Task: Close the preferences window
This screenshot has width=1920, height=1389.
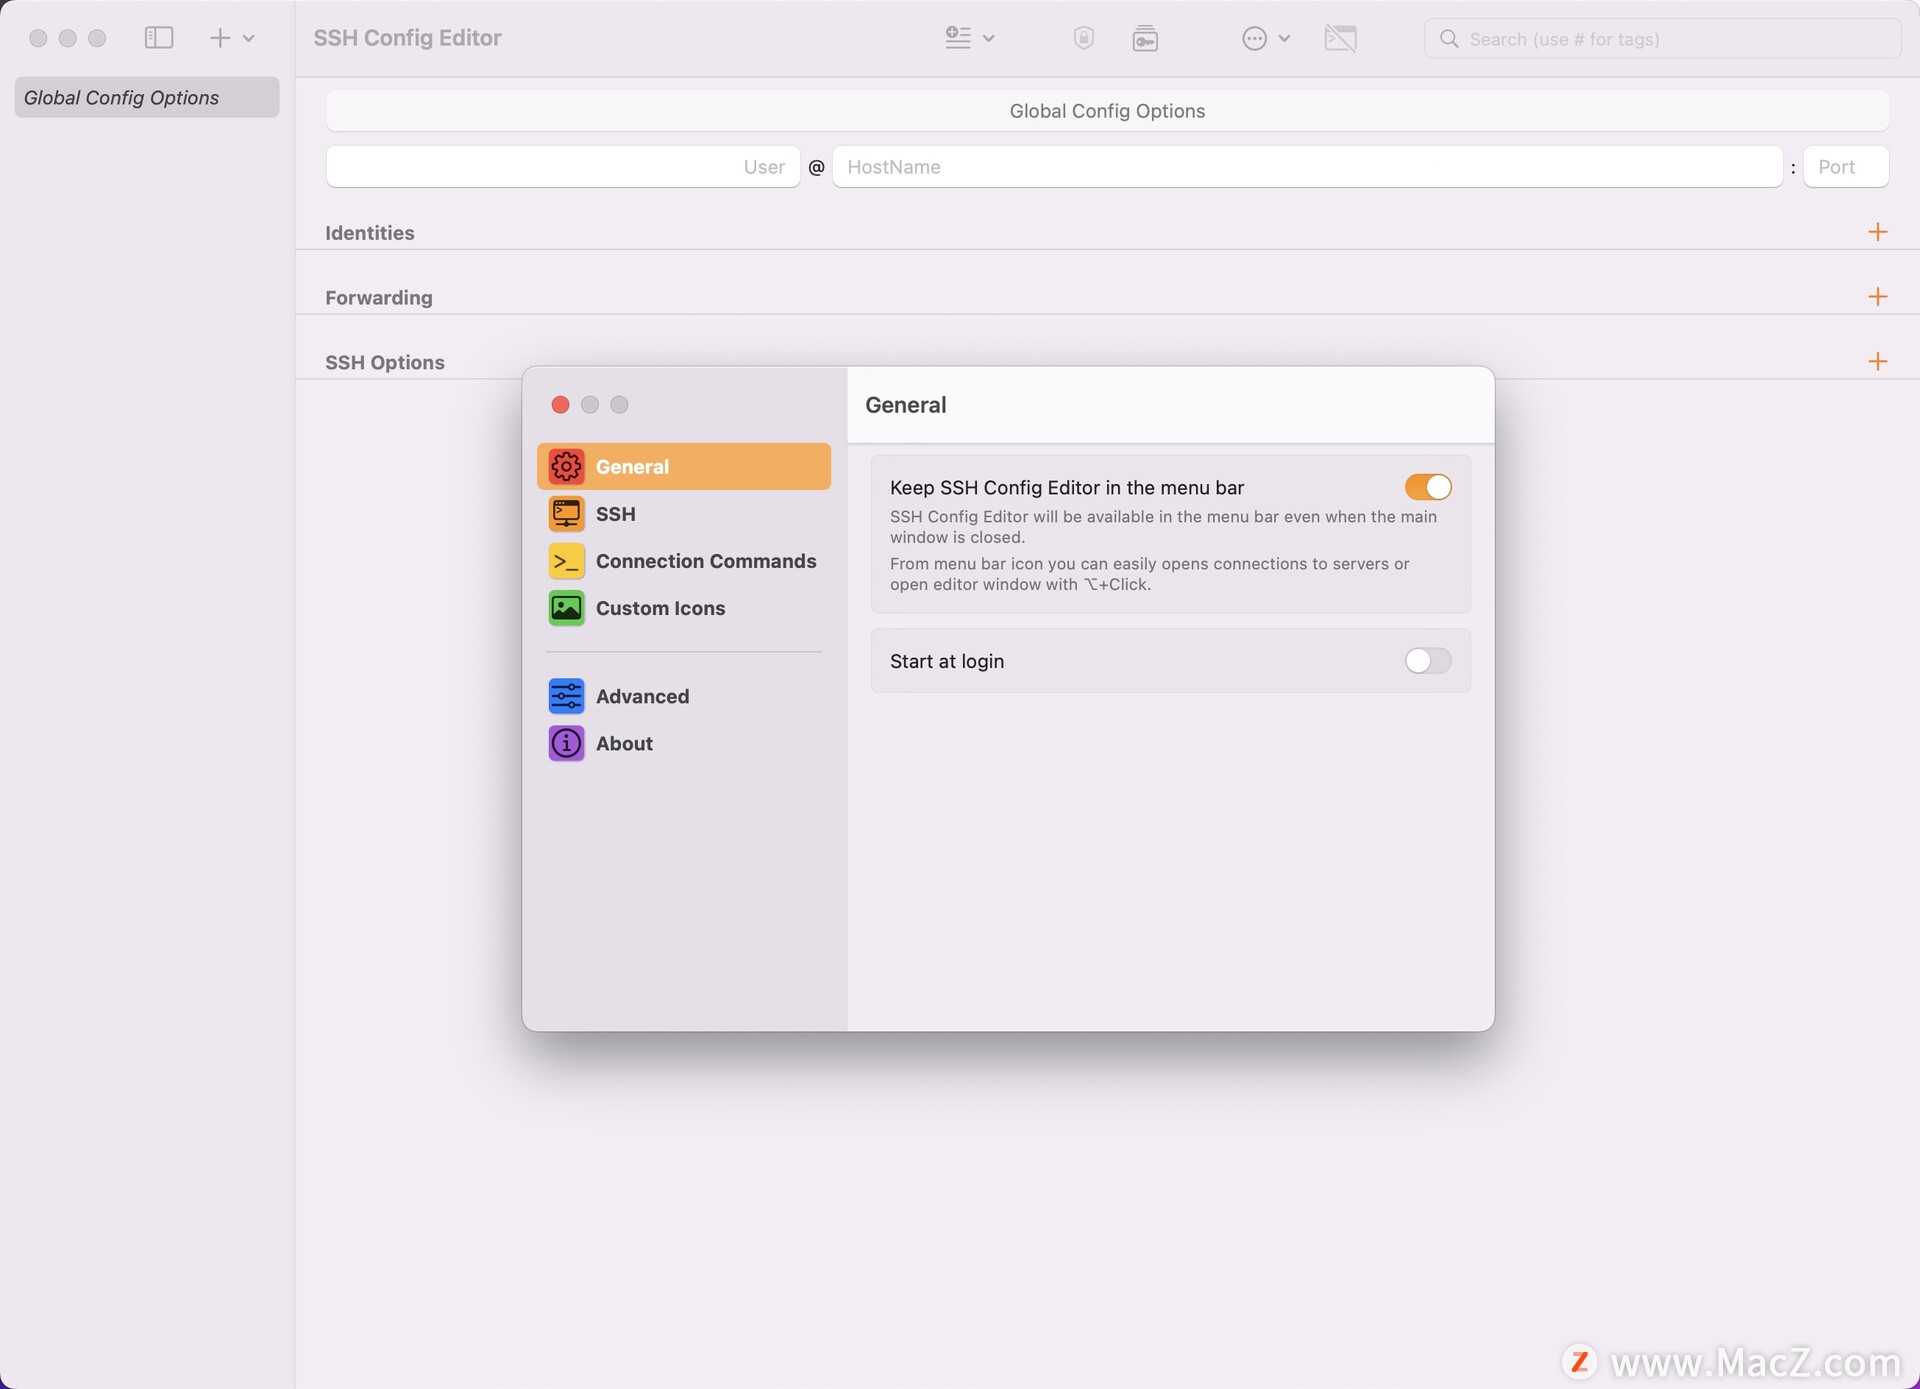Action: (x=560, y=404)
